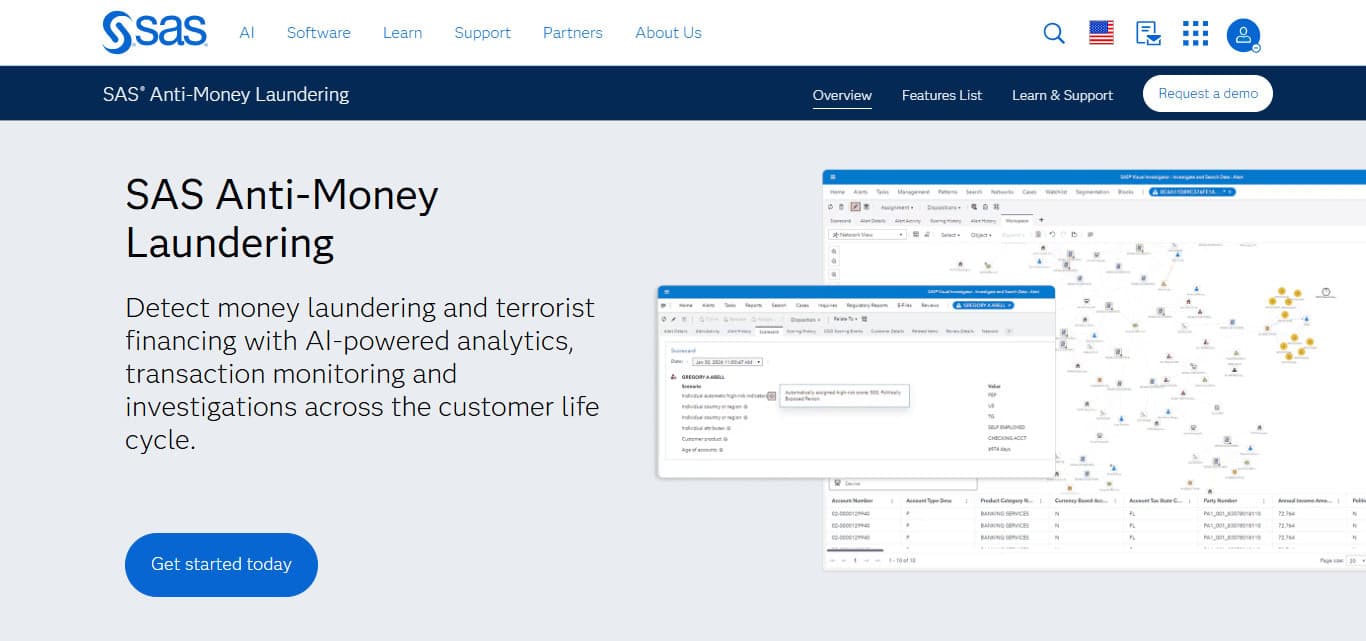Image resolution: width=1366 pixels, height=641 pixels.
Task: Click the 'Detect money laundering' description paragraph
Action: [x=362, y=373]
